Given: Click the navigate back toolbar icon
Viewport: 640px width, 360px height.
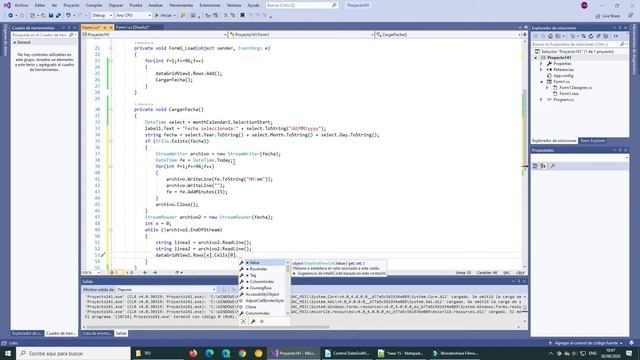Looking at the screenshot, I should coord(10,16).
